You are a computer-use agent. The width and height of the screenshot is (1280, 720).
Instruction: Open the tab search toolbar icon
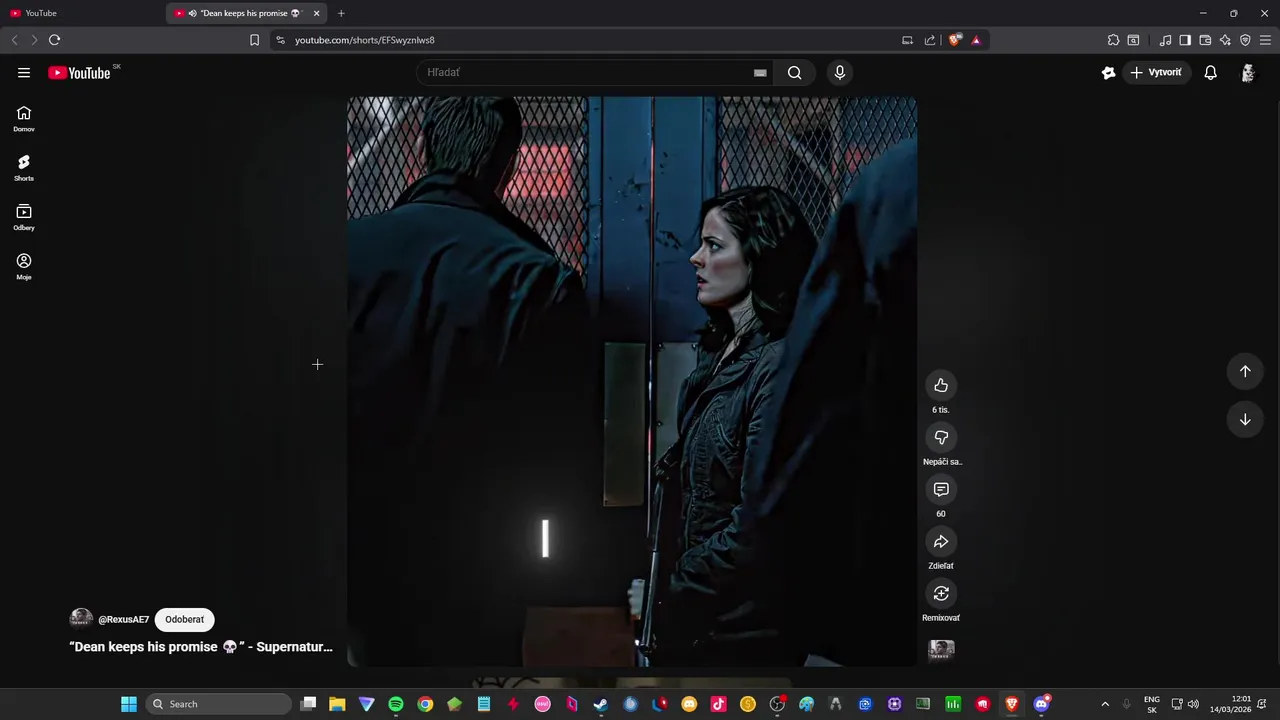(1133, 40)
